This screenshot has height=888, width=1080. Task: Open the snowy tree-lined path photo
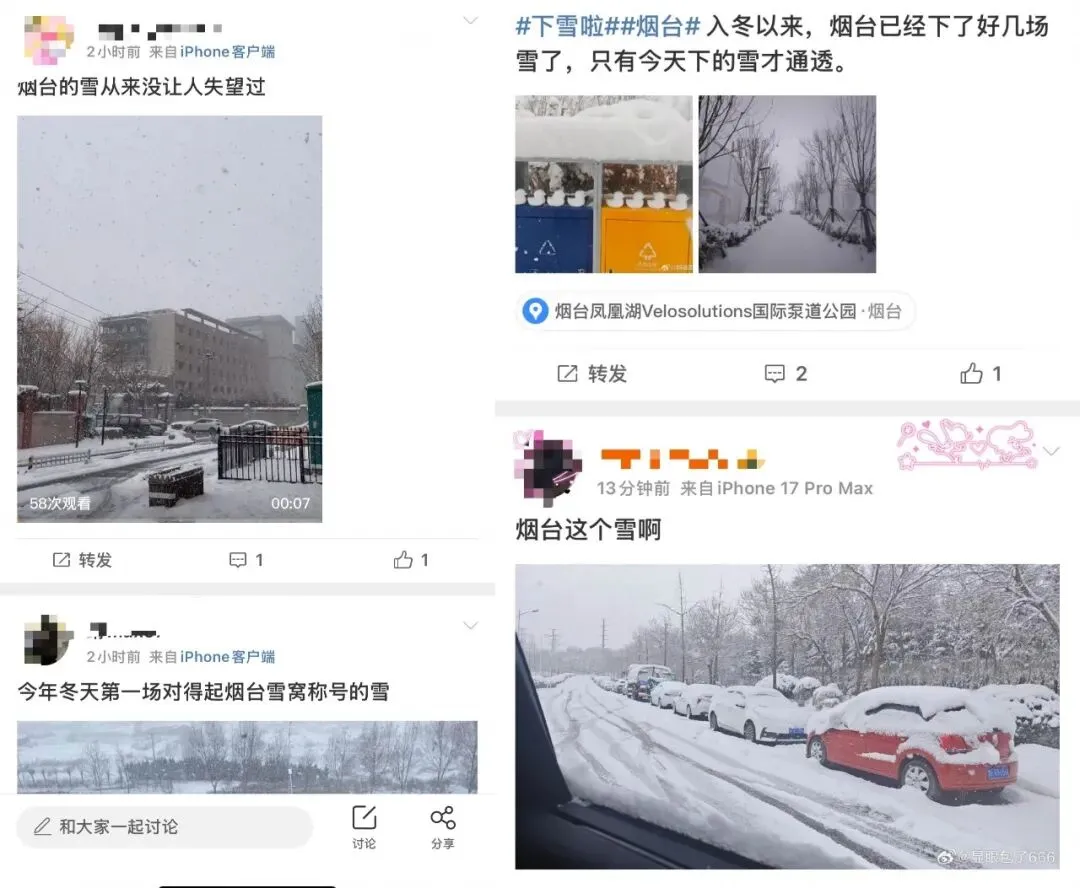tap(787, 184)
